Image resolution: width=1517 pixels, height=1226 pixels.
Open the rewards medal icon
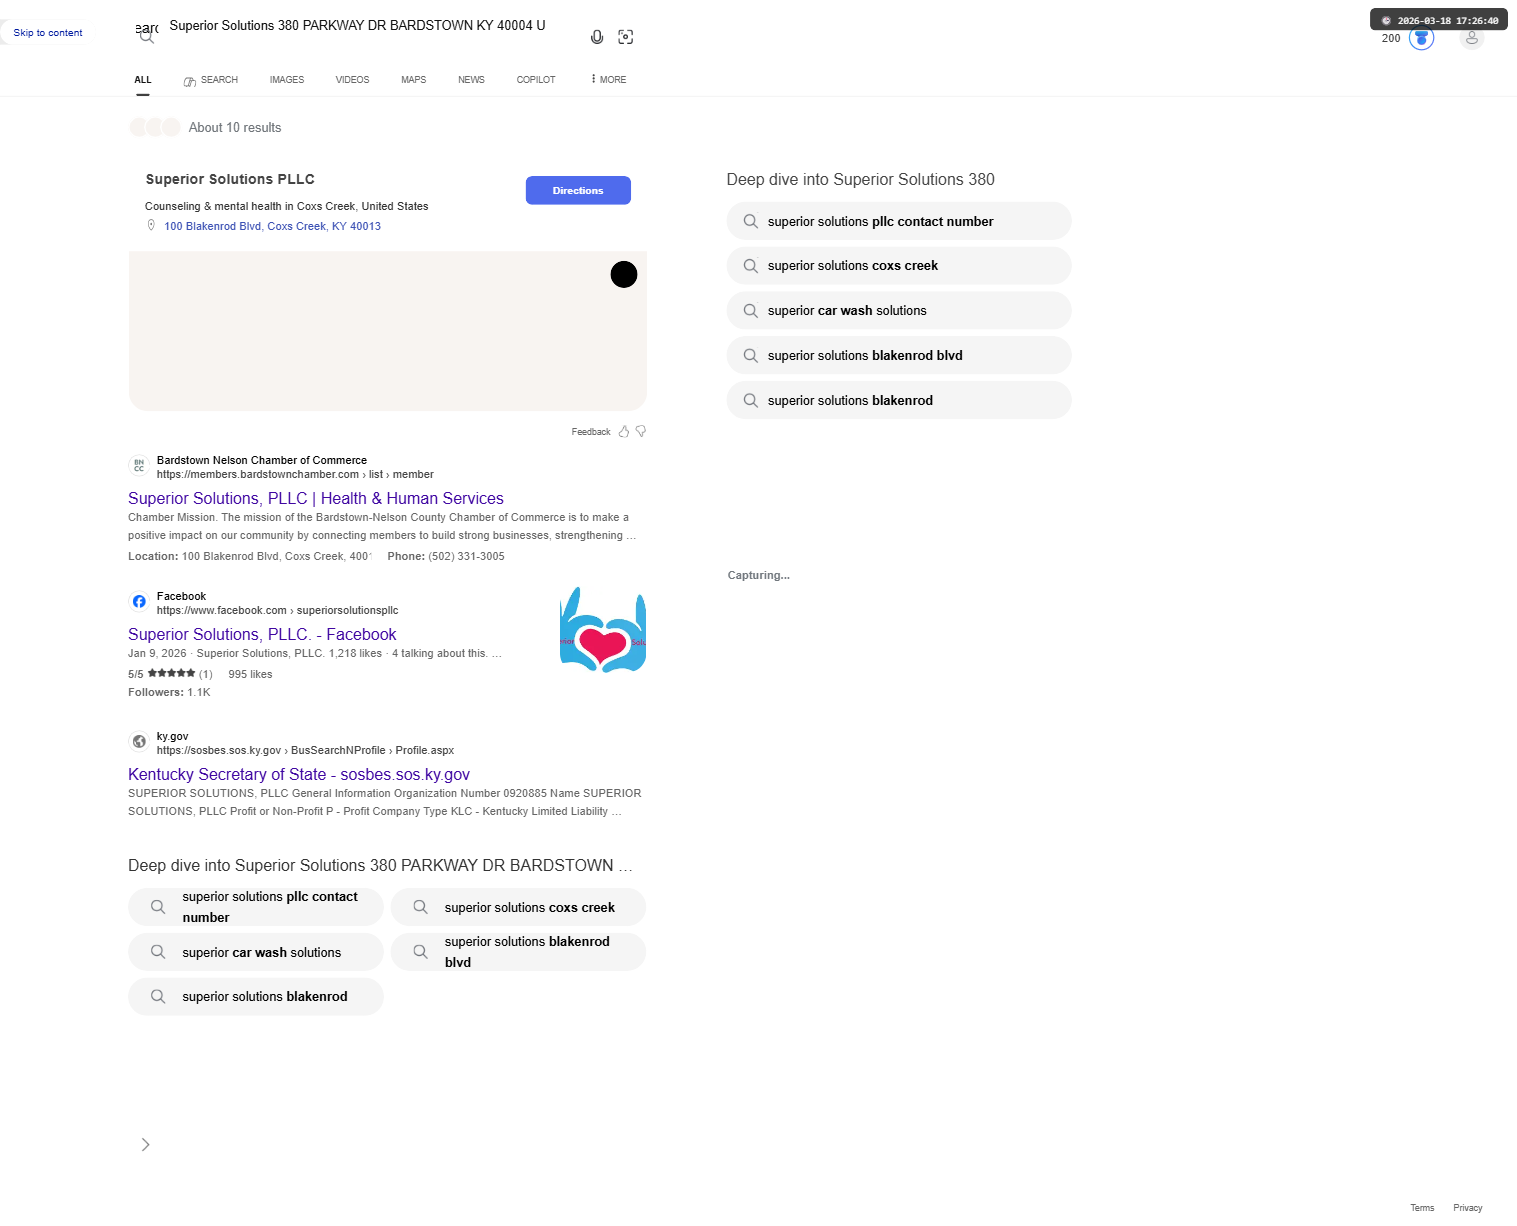pyautogui.click(x=1421, y=39)
